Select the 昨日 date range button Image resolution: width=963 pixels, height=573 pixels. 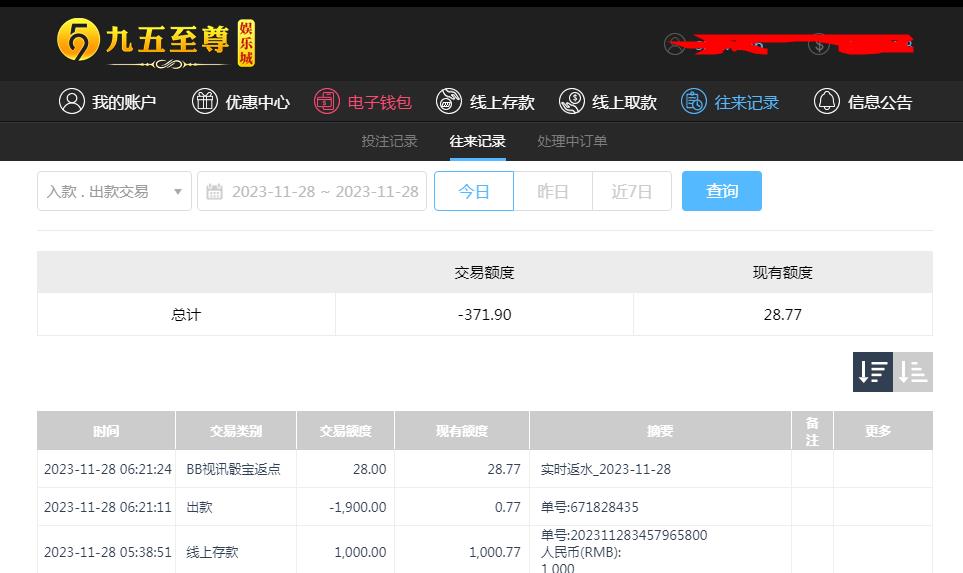point(553,191)
